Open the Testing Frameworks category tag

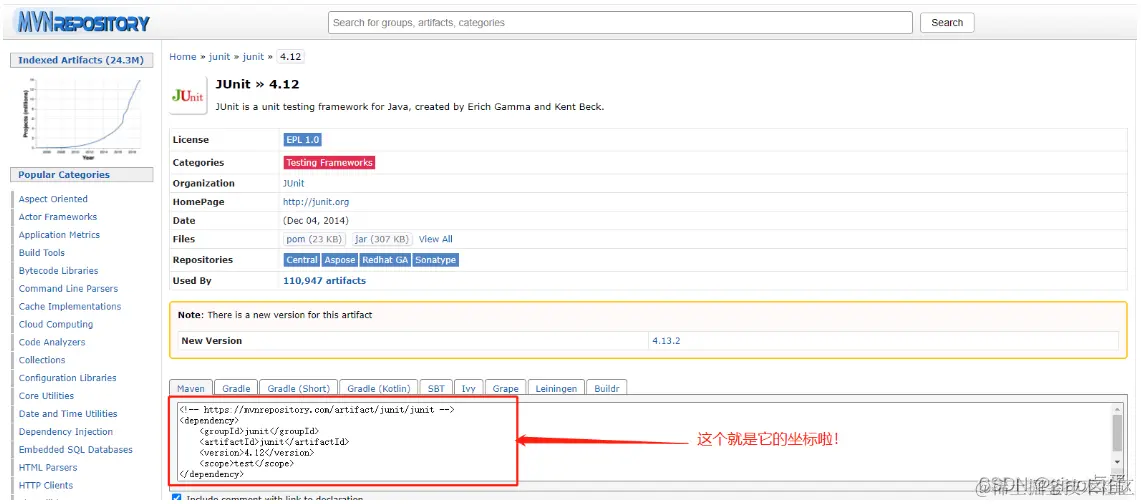[x=329, y=163]
